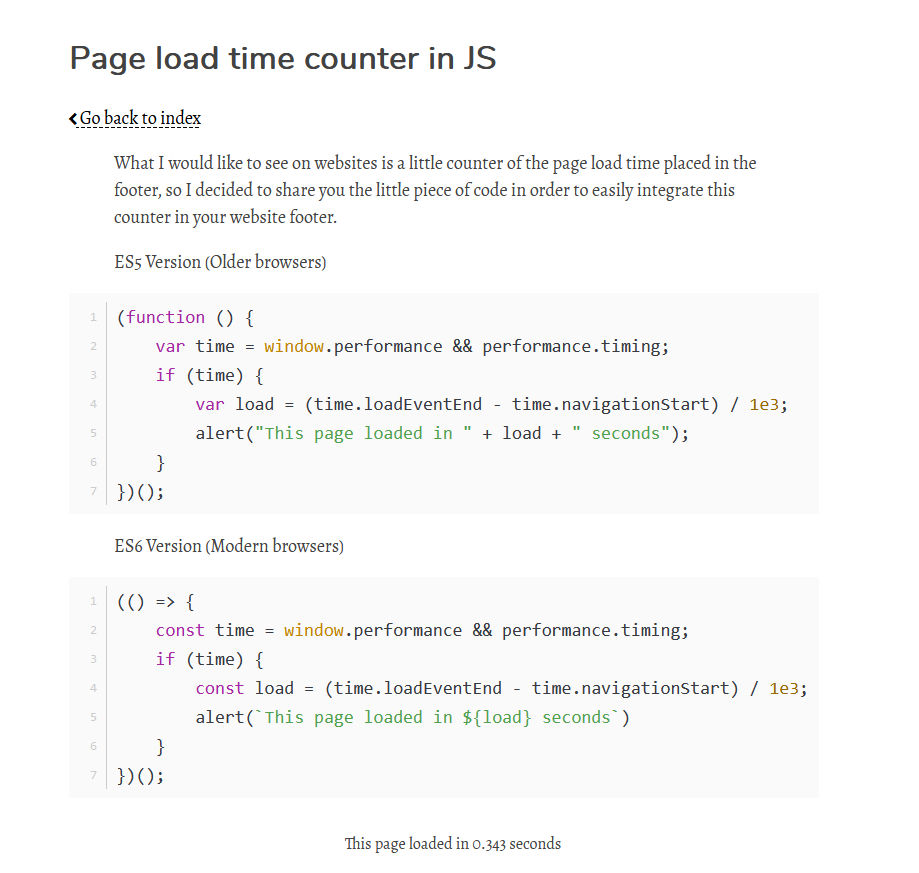This screenshot has height=873, width=919.
Task: Click the 'var load =' line in ES5 block
Action: click(492, 404)
